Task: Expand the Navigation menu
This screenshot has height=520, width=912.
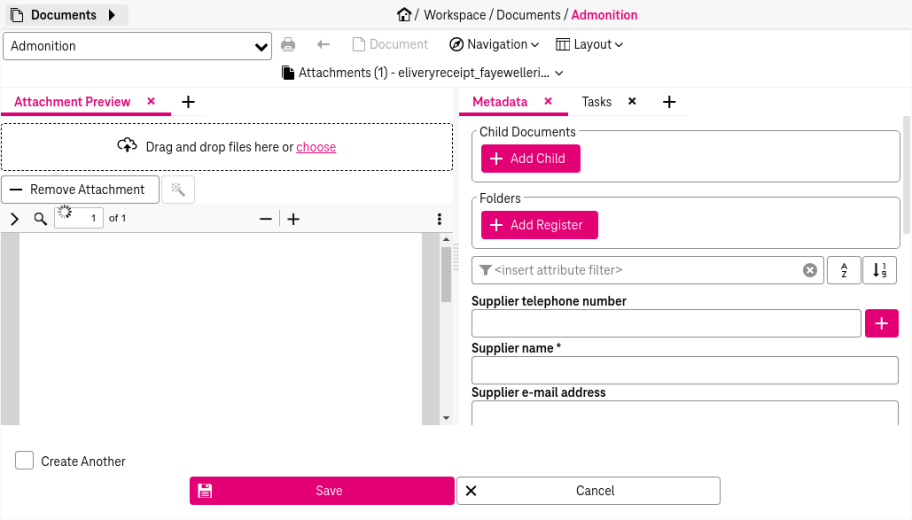Action: 494,44
